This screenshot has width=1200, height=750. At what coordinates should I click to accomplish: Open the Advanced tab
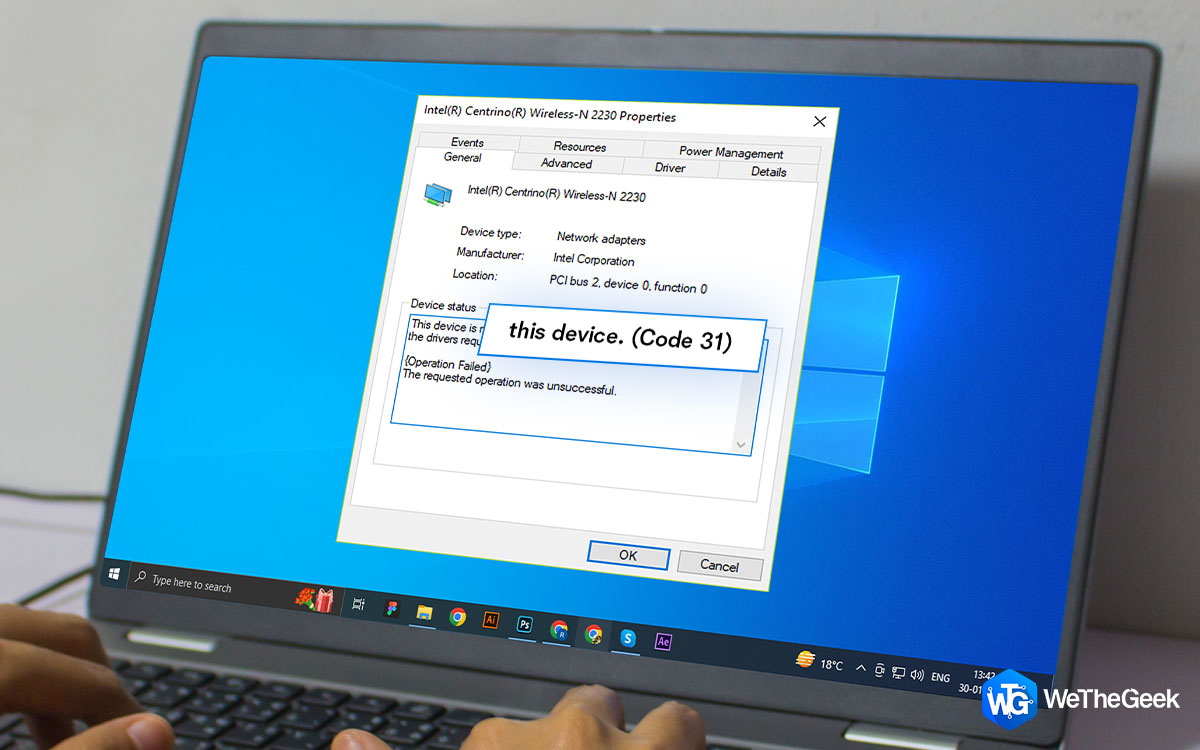coord(567,163)
